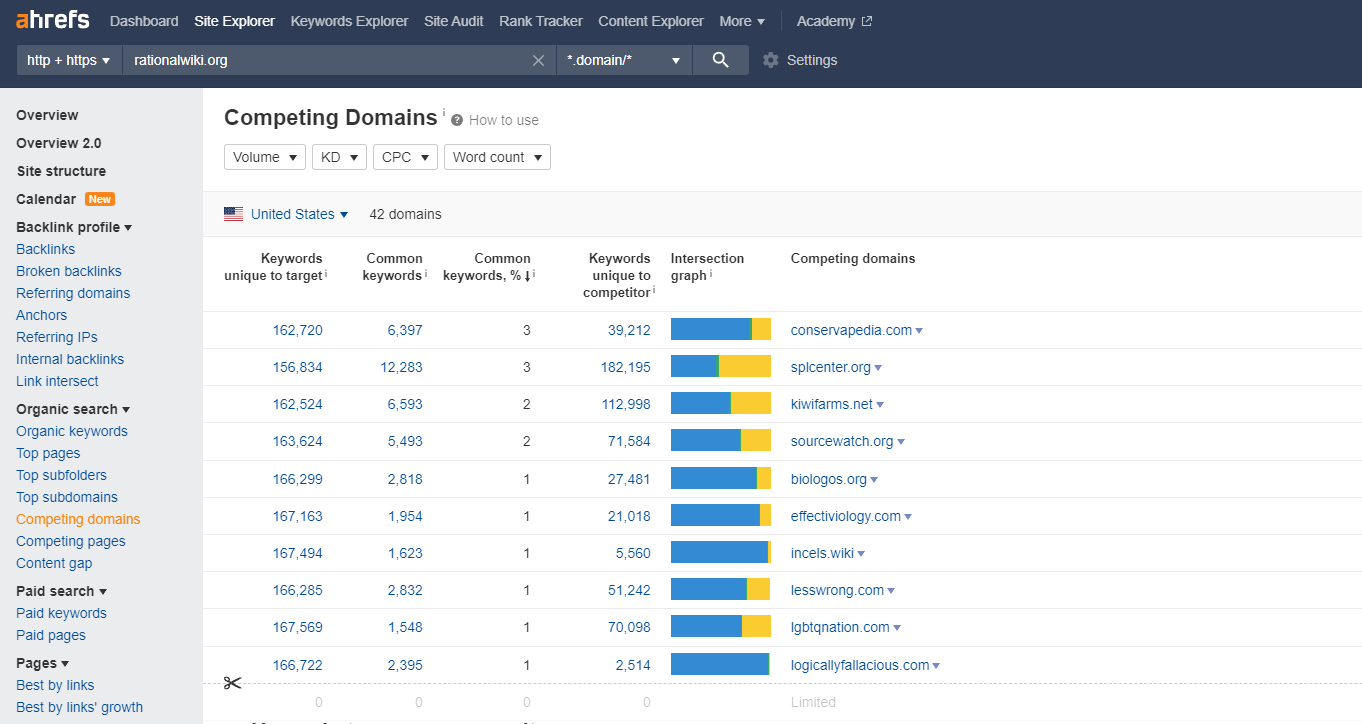Click the How to use link
Image resolution: width=1362 pixels, height=724 pixels.
coord(504,120)
